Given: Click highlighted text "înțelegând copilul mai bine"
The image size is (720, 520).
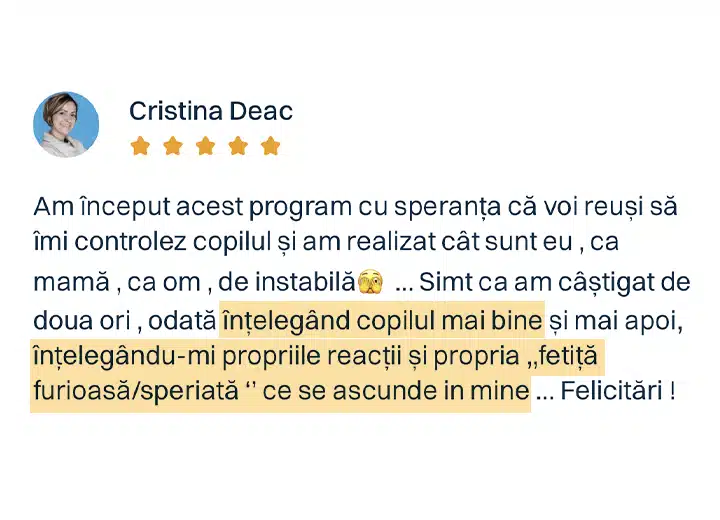Looking at the screenshot, I should tap(381, 321).
